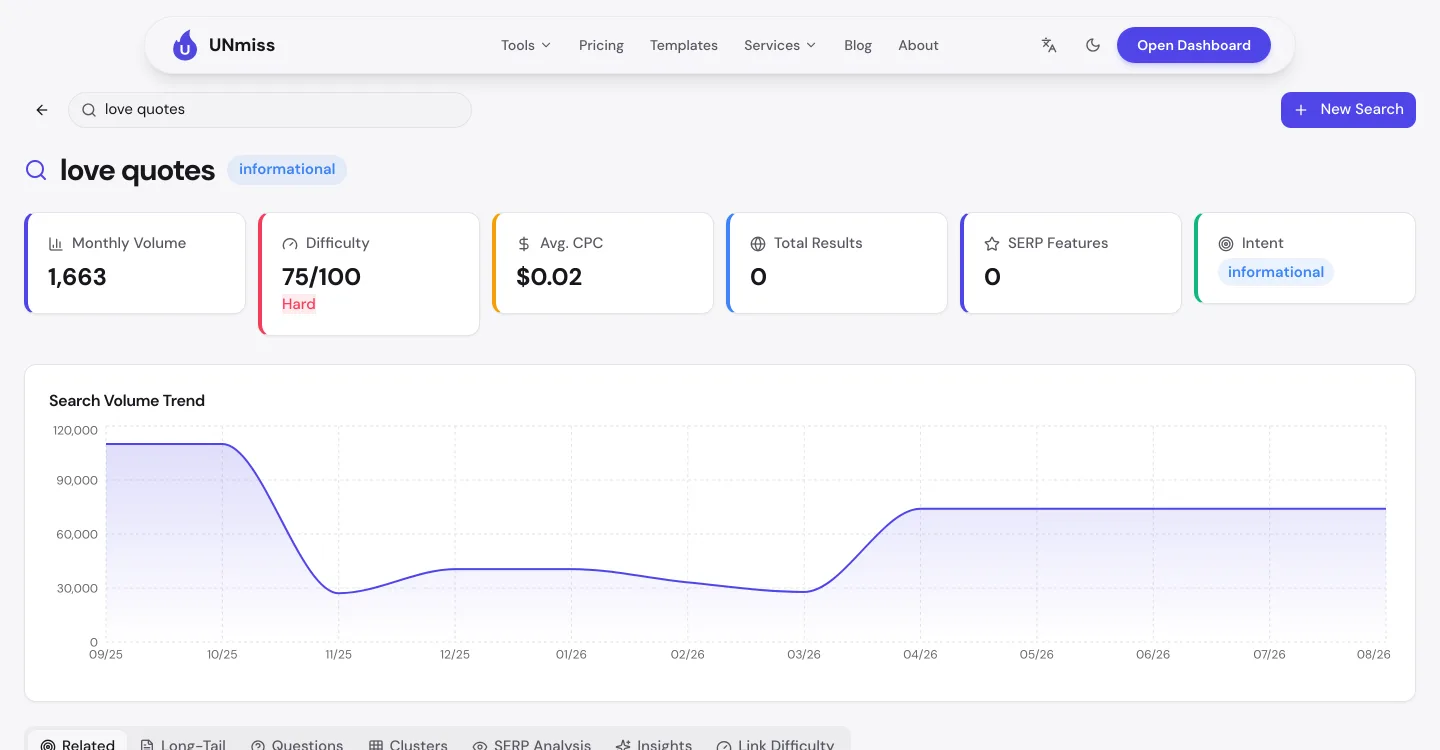1440x750 pixels.
Task: Click the Hard difficulty label
Action: 299,304
